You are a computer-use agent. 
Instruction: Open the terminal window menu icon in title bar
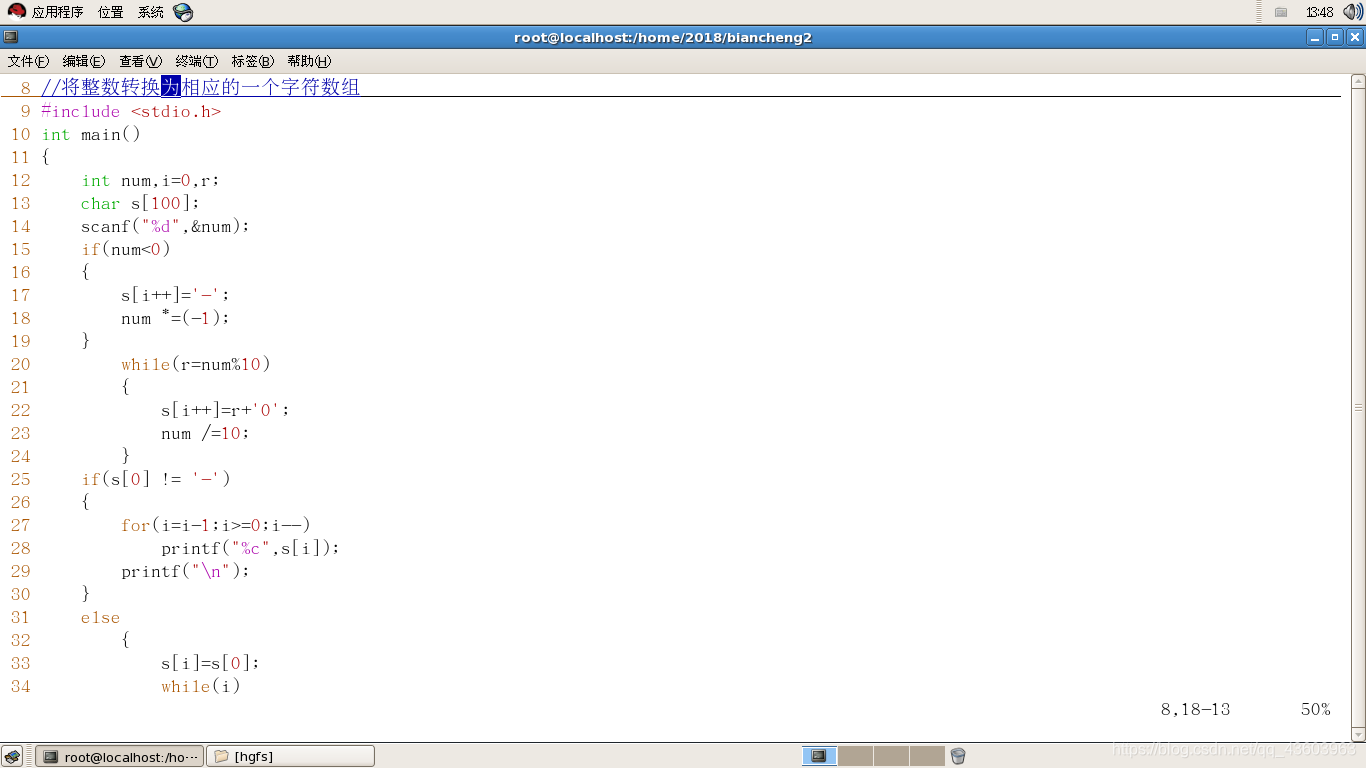pyautogui.click(x=10, y=37)
